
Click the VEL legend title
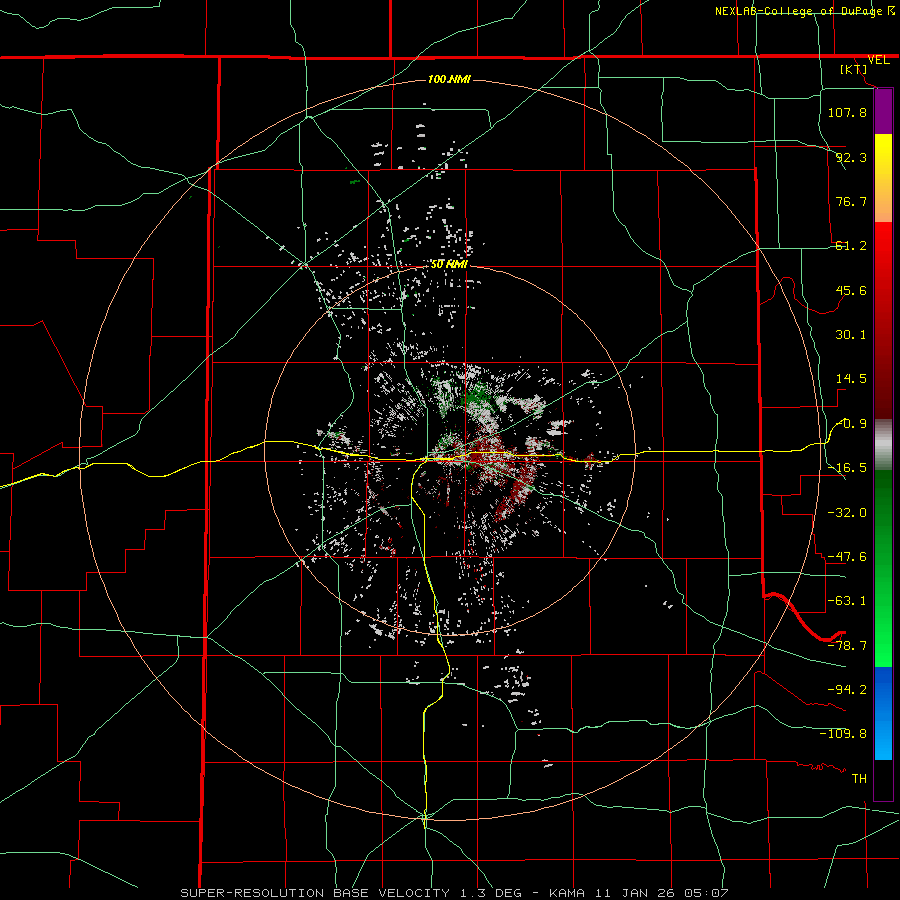click(879, 60)
